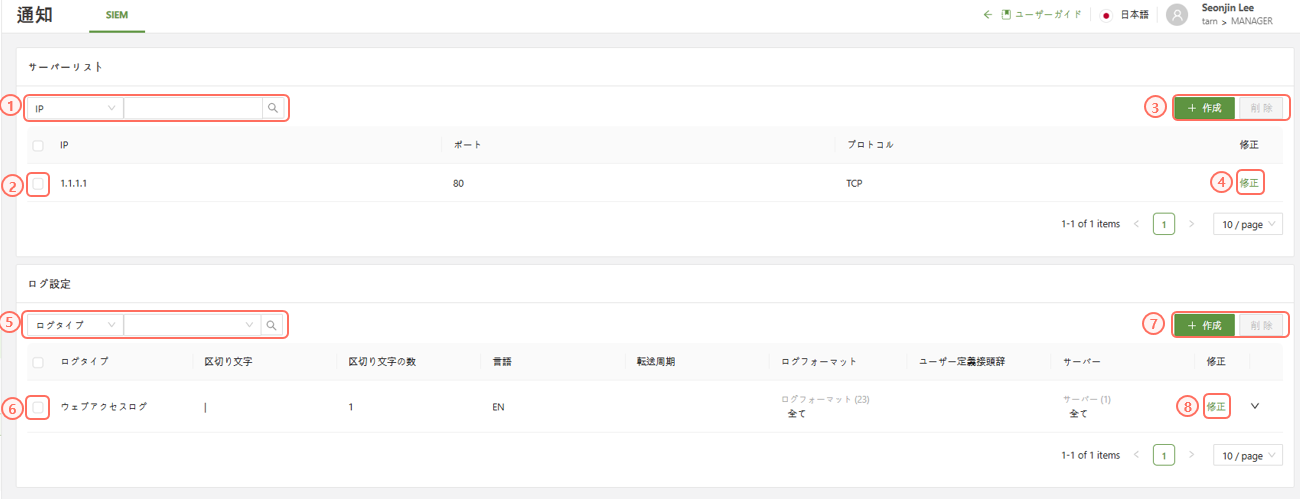
Task: Toggle select-all checkbox in the server list header
Action: click(x=38, y=145)
